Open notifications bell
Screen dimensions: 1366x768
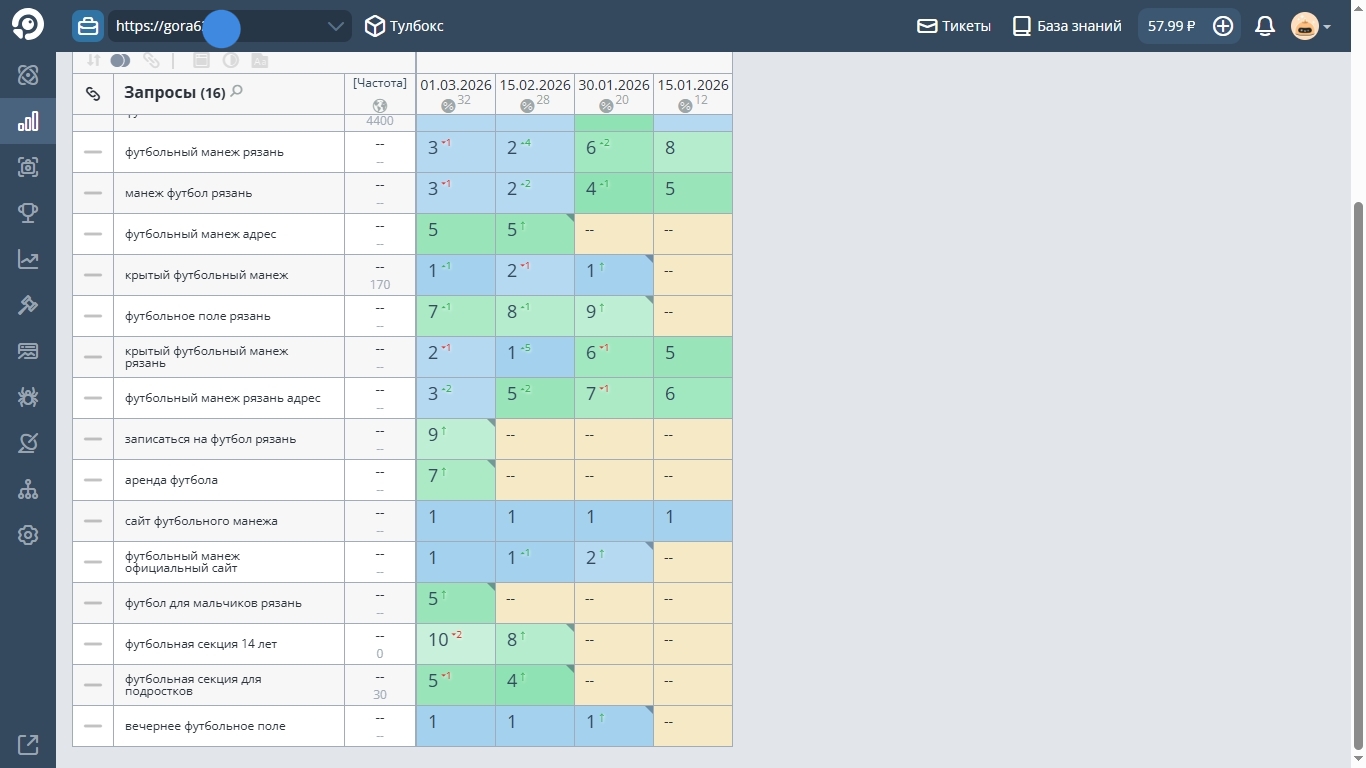point(1265,26)
